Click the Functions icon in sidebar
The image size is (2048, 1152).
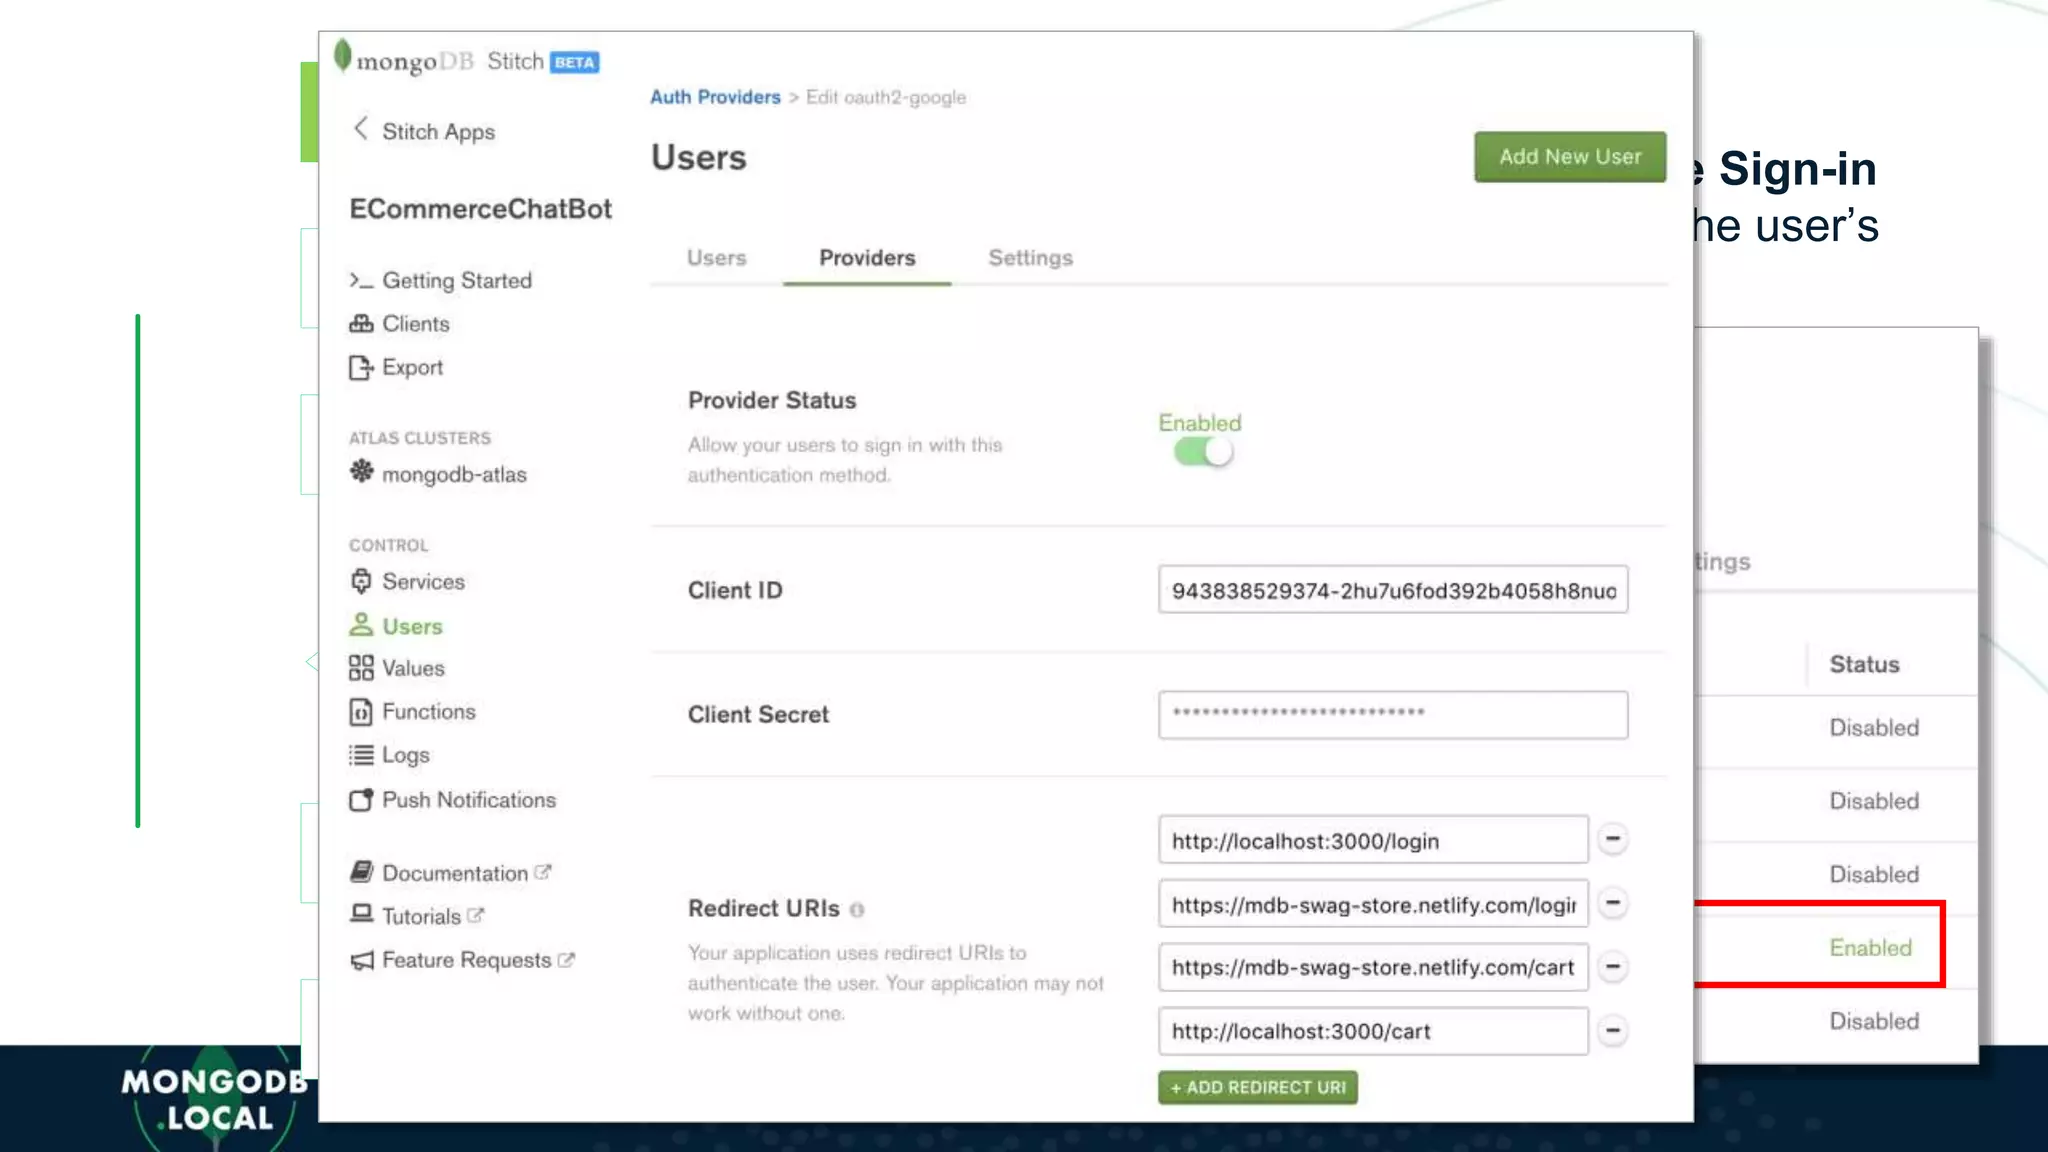(x=361, y=711)
